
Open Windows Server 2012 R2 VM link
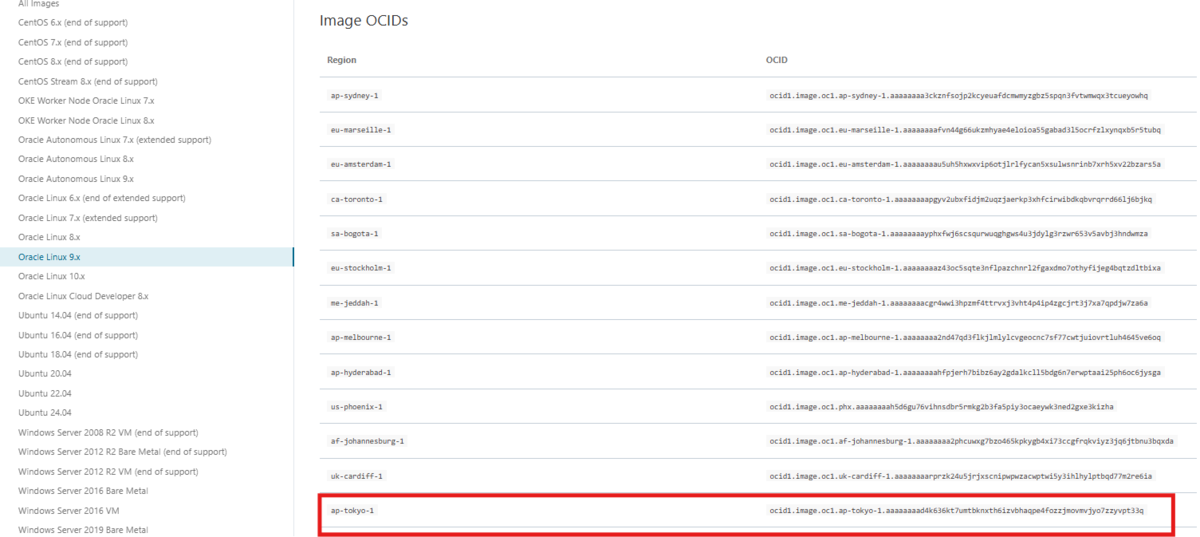(108, 471)
